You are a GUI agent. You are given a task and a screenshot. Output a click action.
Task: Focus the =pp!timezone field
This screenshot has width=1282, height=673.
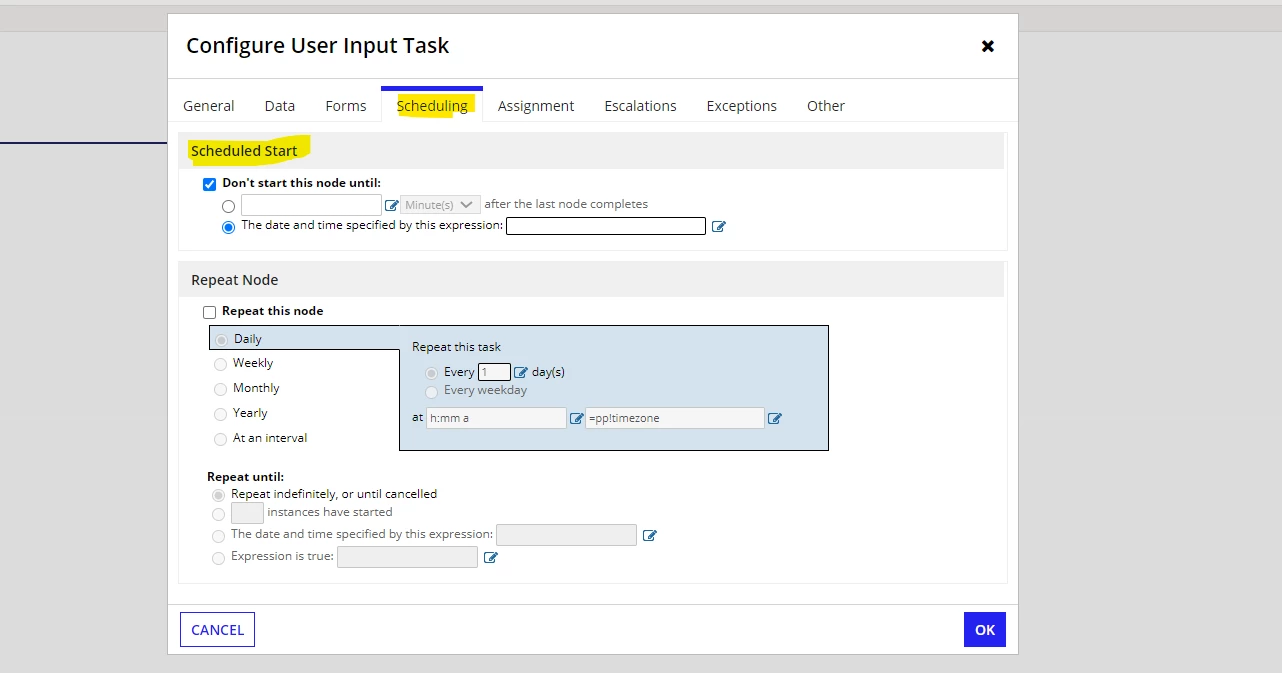point(675,418)
